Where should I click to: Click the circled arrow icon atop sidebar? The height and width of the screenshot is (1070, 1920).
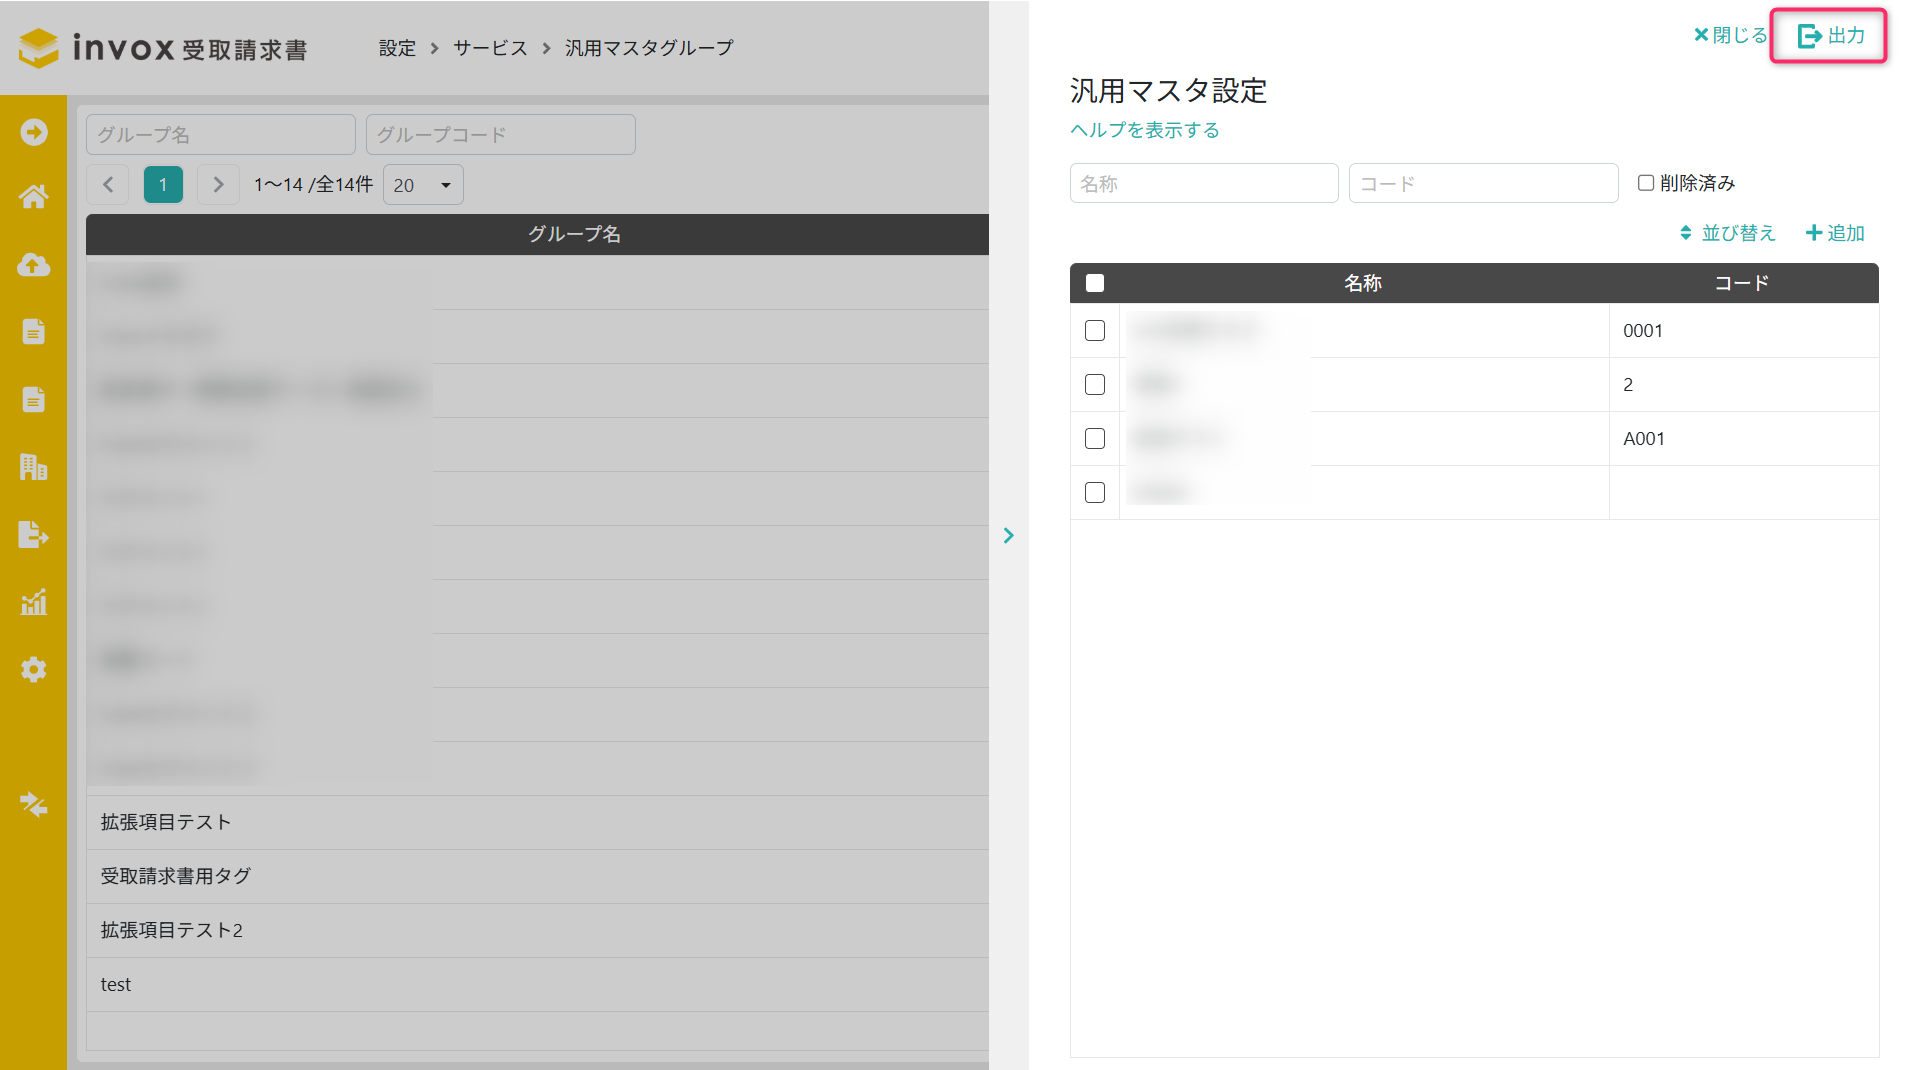point(33,132)
